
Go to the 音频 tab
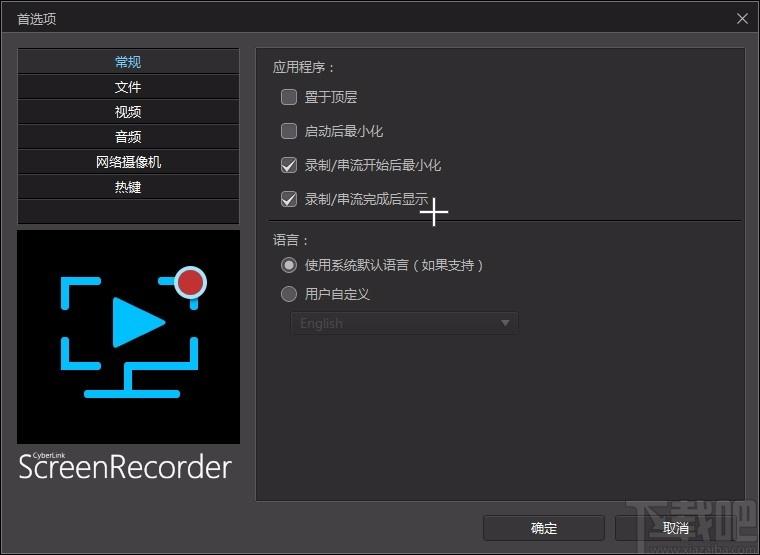(128, 137)
